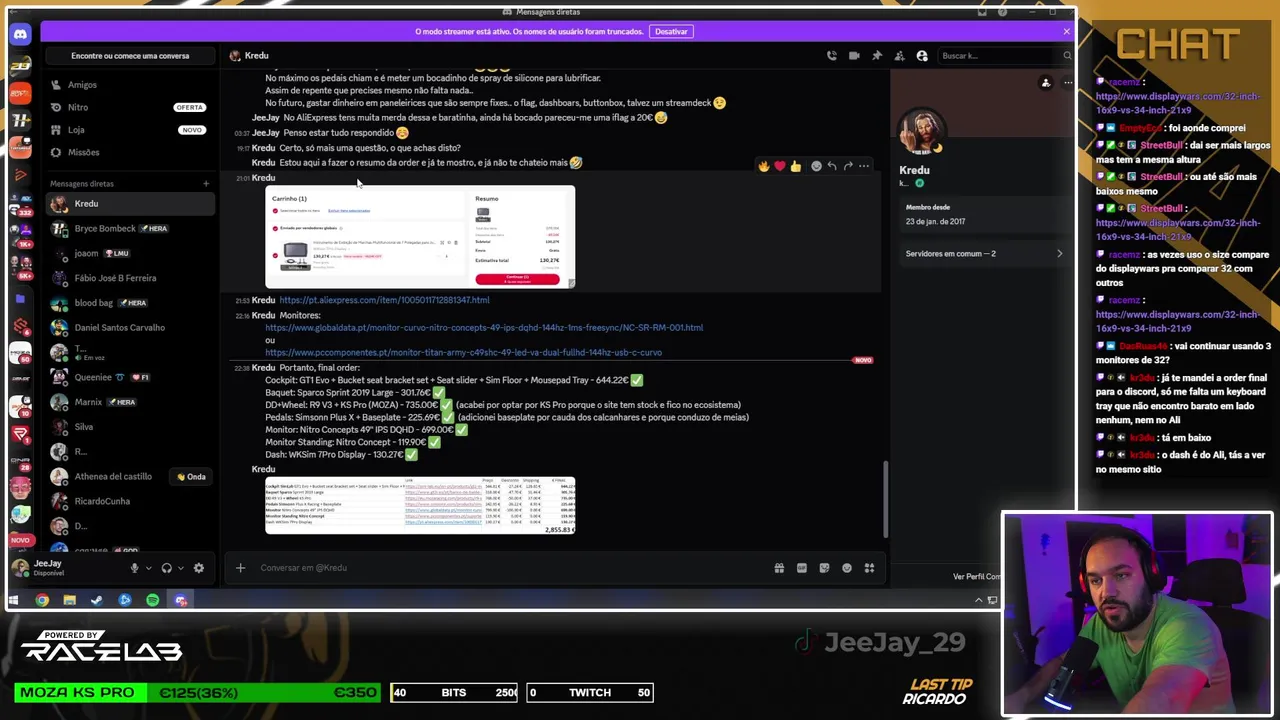This screenshot has width=1280, height=720.
Task: Open add reaction emoji picker
Action: coord(816,166)
